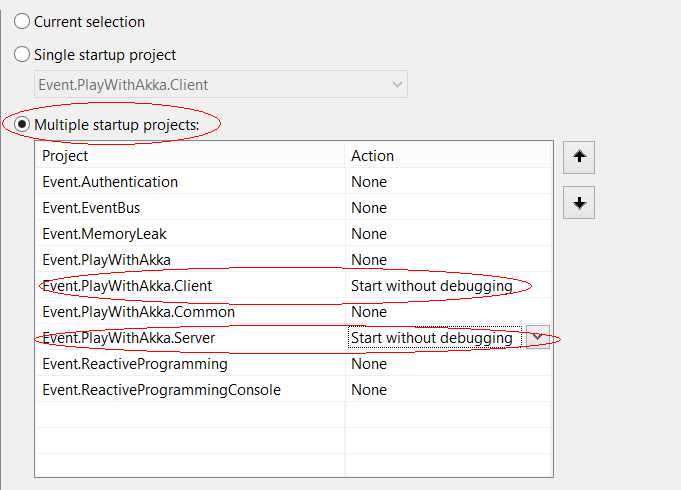This screenshot has width=681, height=490.
Task: Click the move down arrow button
Action: pyautogui.click(x=579, y=203)
